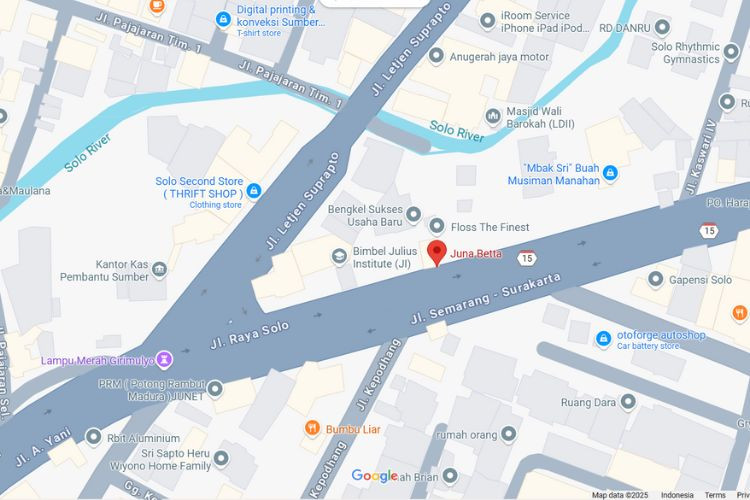Click the Anugerah jaya motor marker
This screenshot has width=750, height=500.
[436, 56]
